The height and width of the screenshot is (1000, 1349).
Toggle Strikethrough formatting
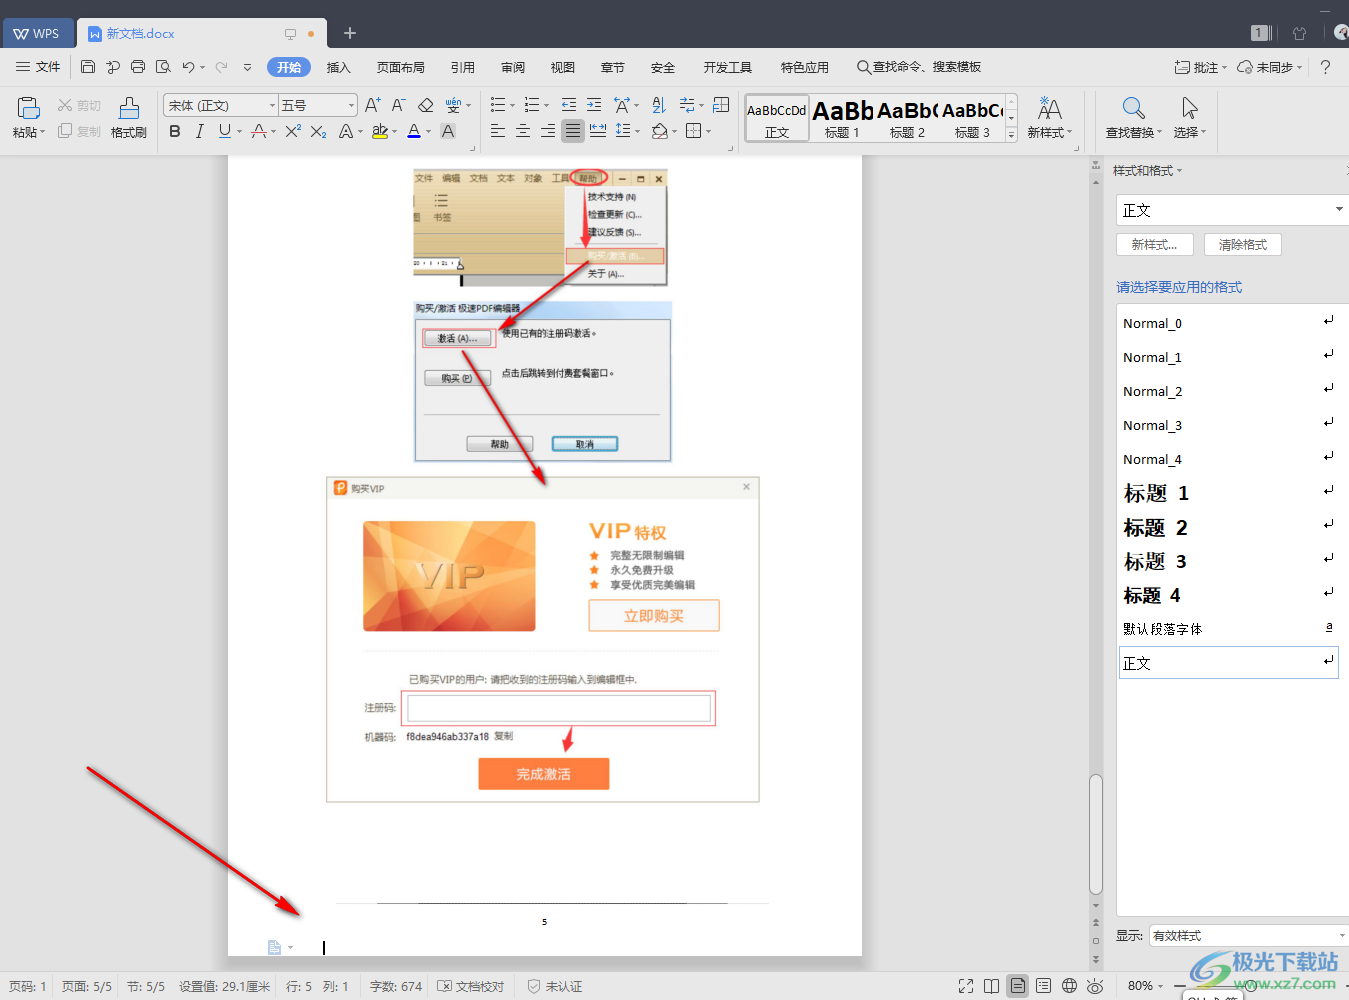tap(259, 131)
